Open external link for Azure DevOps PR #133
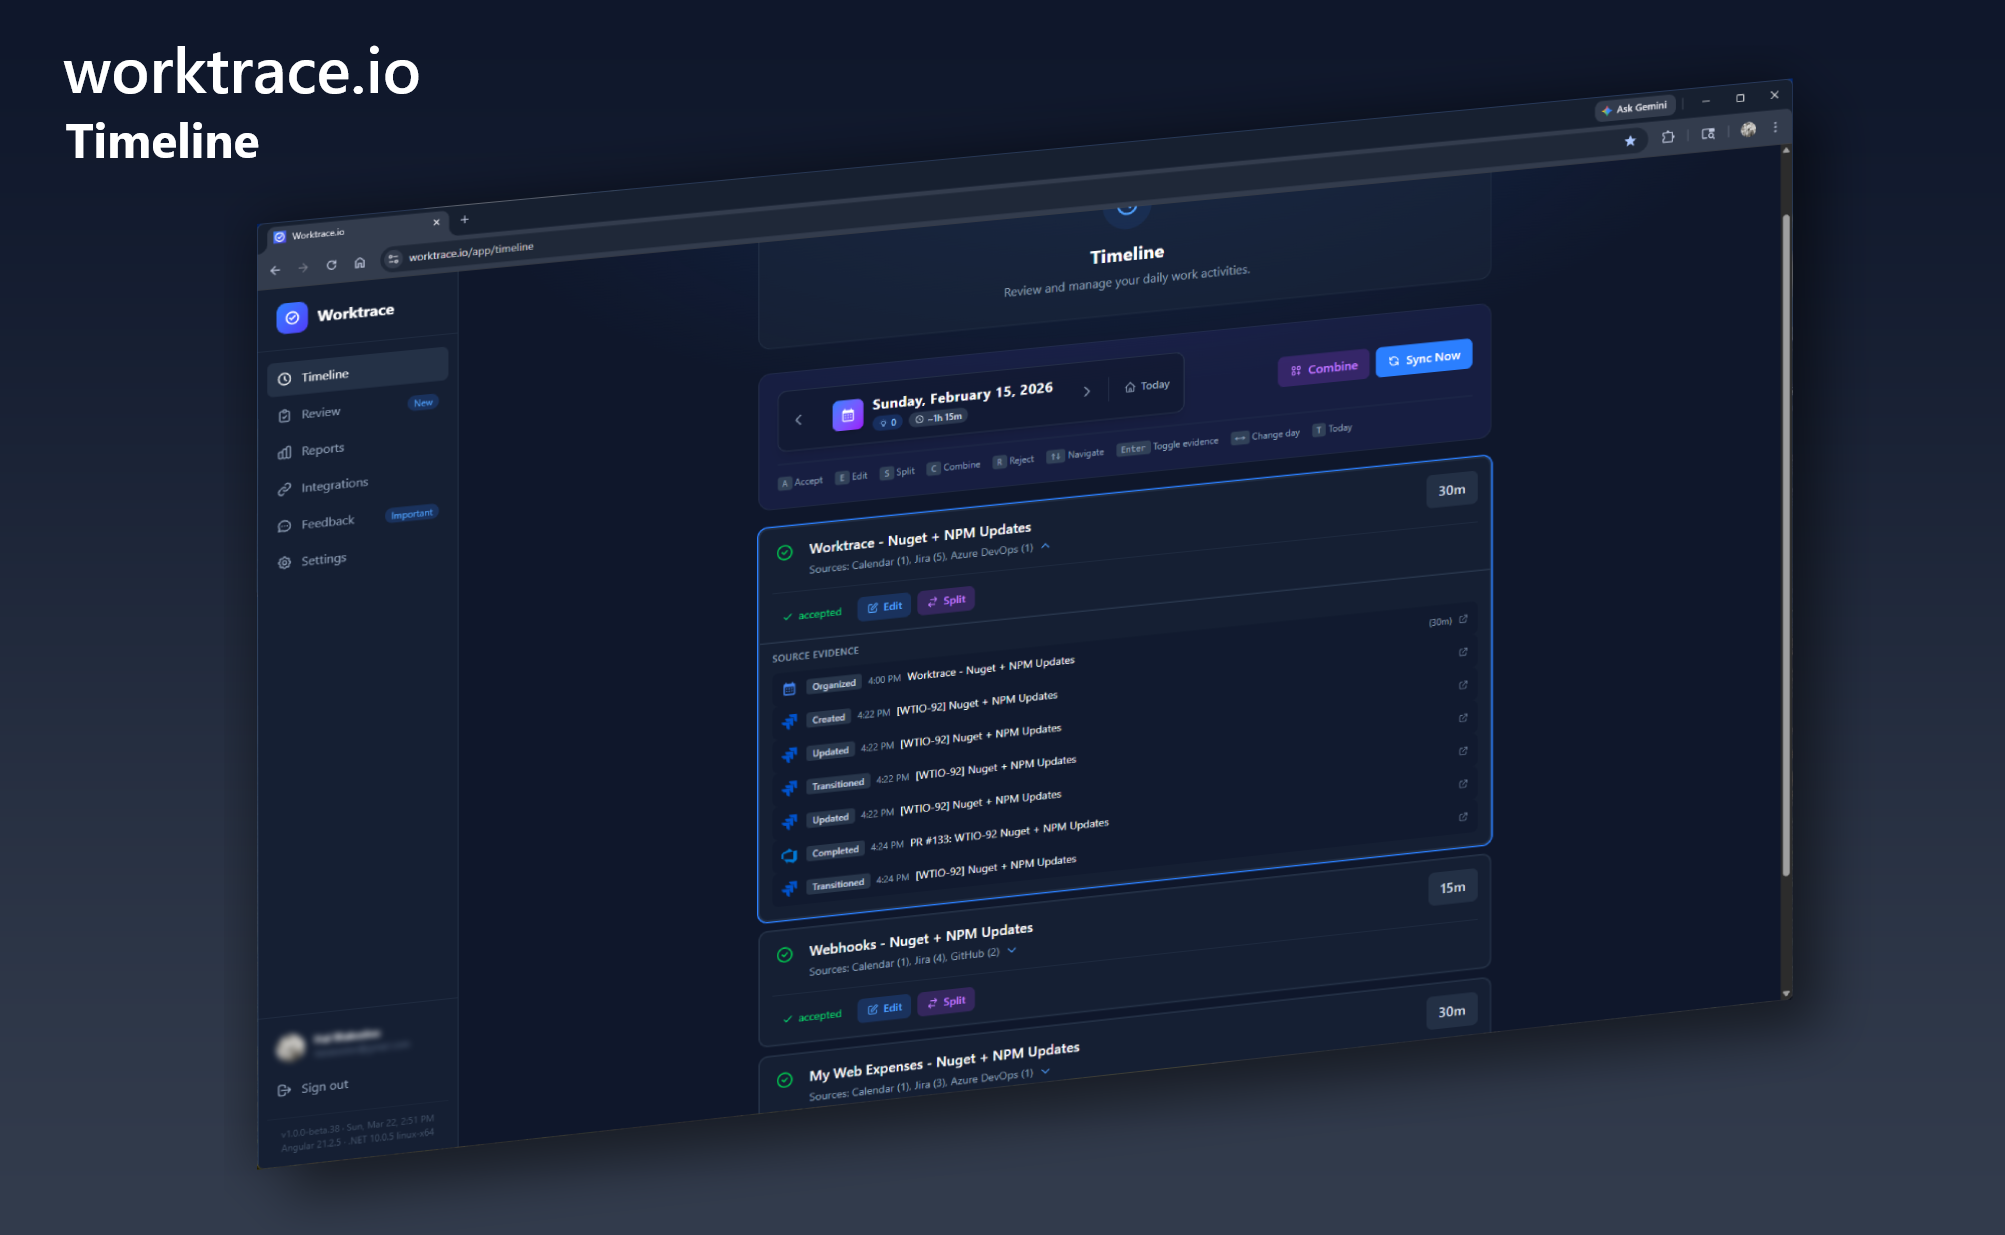 1463,784
